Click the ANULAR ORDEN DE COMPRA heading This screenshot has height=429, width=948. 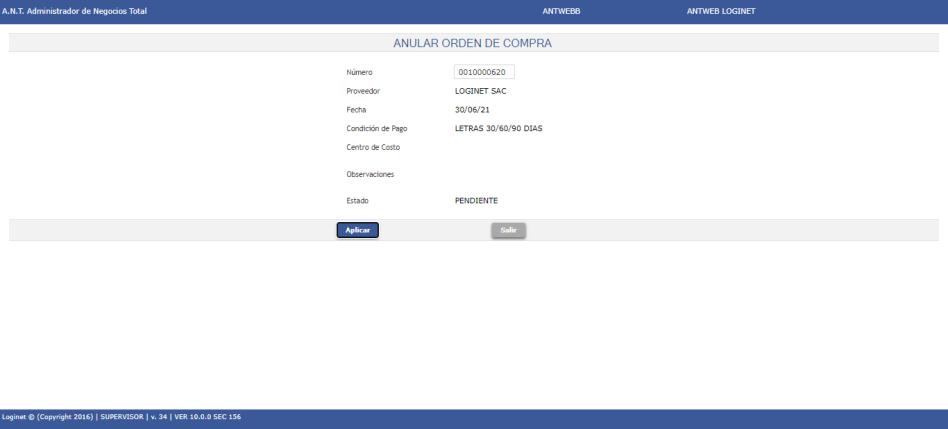[x=472, y=44]
